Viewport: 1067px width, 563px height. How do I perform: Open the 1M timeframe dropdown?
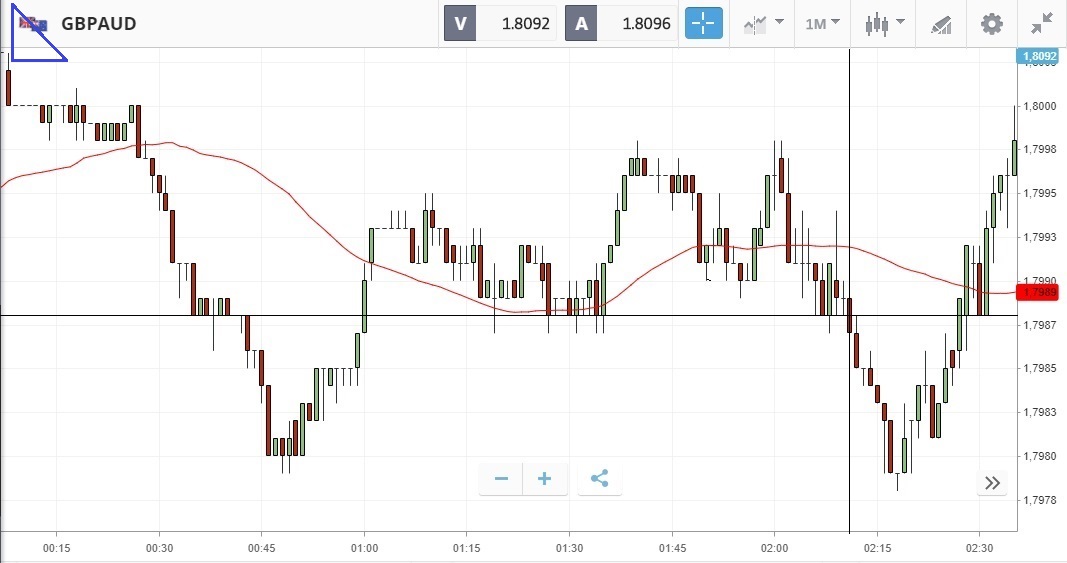click(823, 24)
